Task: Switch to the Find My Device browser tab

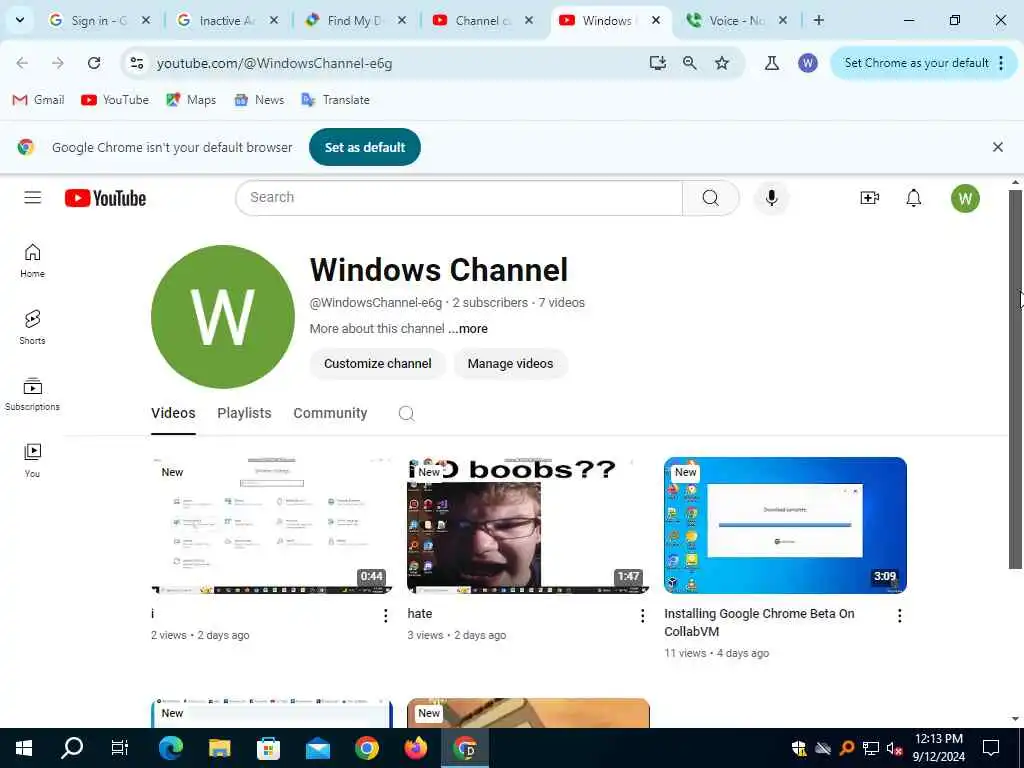Action: (x=353, y=20)
